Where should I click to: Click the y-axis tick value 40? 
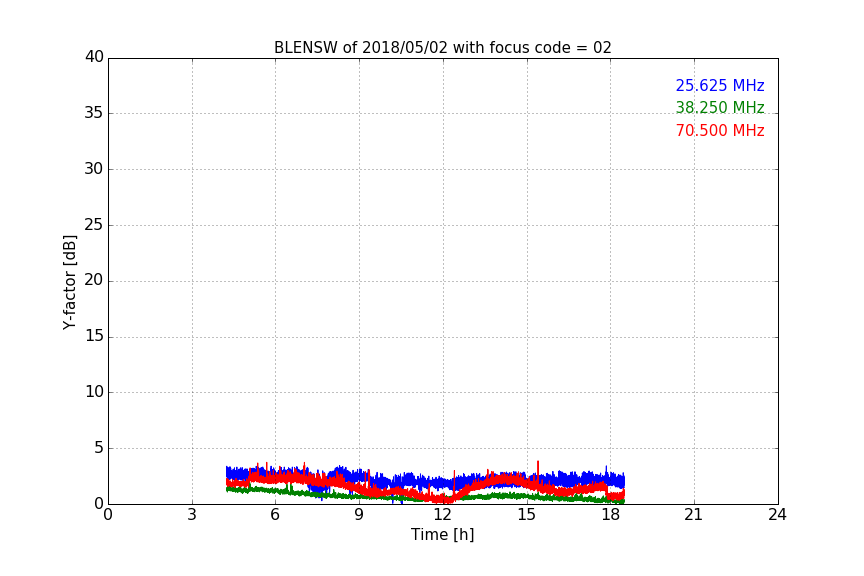pyautogui.click(x=94, y=57)
